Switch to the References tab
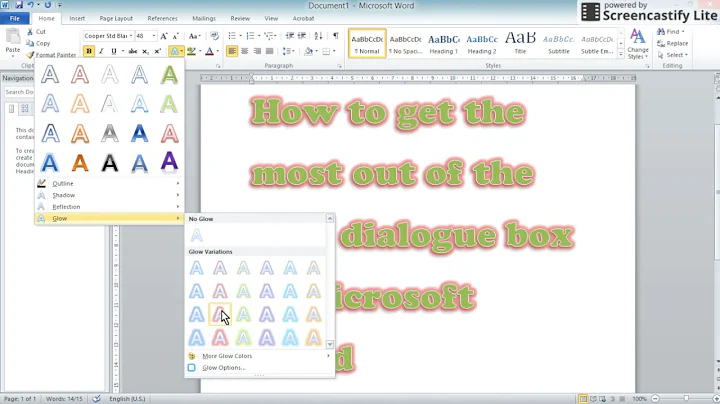Screen dimensions: 720x404 tap(162, 18)
